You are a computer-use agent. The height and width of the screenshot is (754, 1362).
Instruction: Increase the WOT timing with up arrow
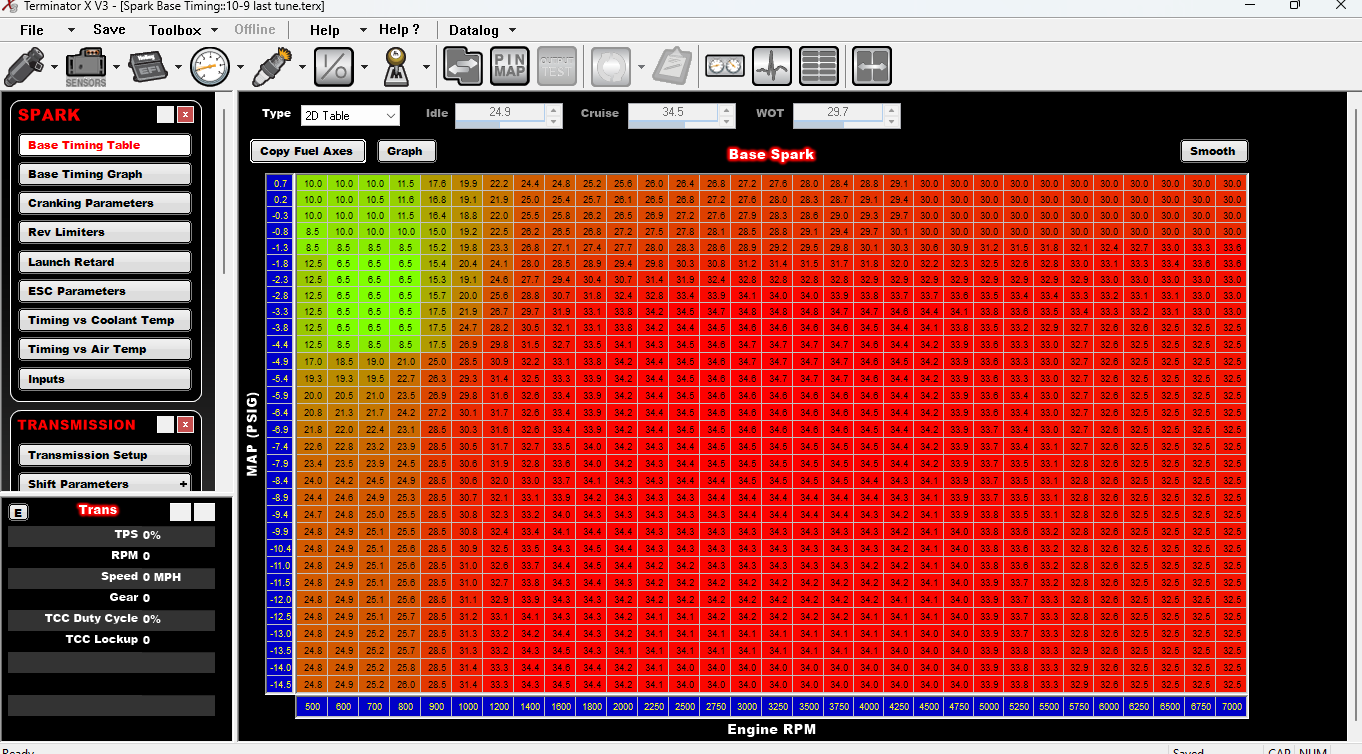click(x=892, y=110)
